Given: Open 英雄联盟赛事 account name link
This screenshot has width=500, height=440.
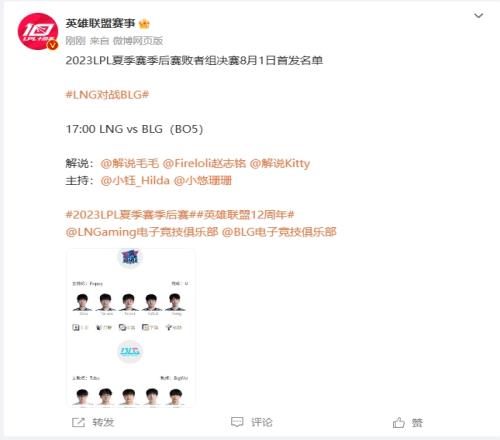Looking at the screenshot, I should click(100, 23).
